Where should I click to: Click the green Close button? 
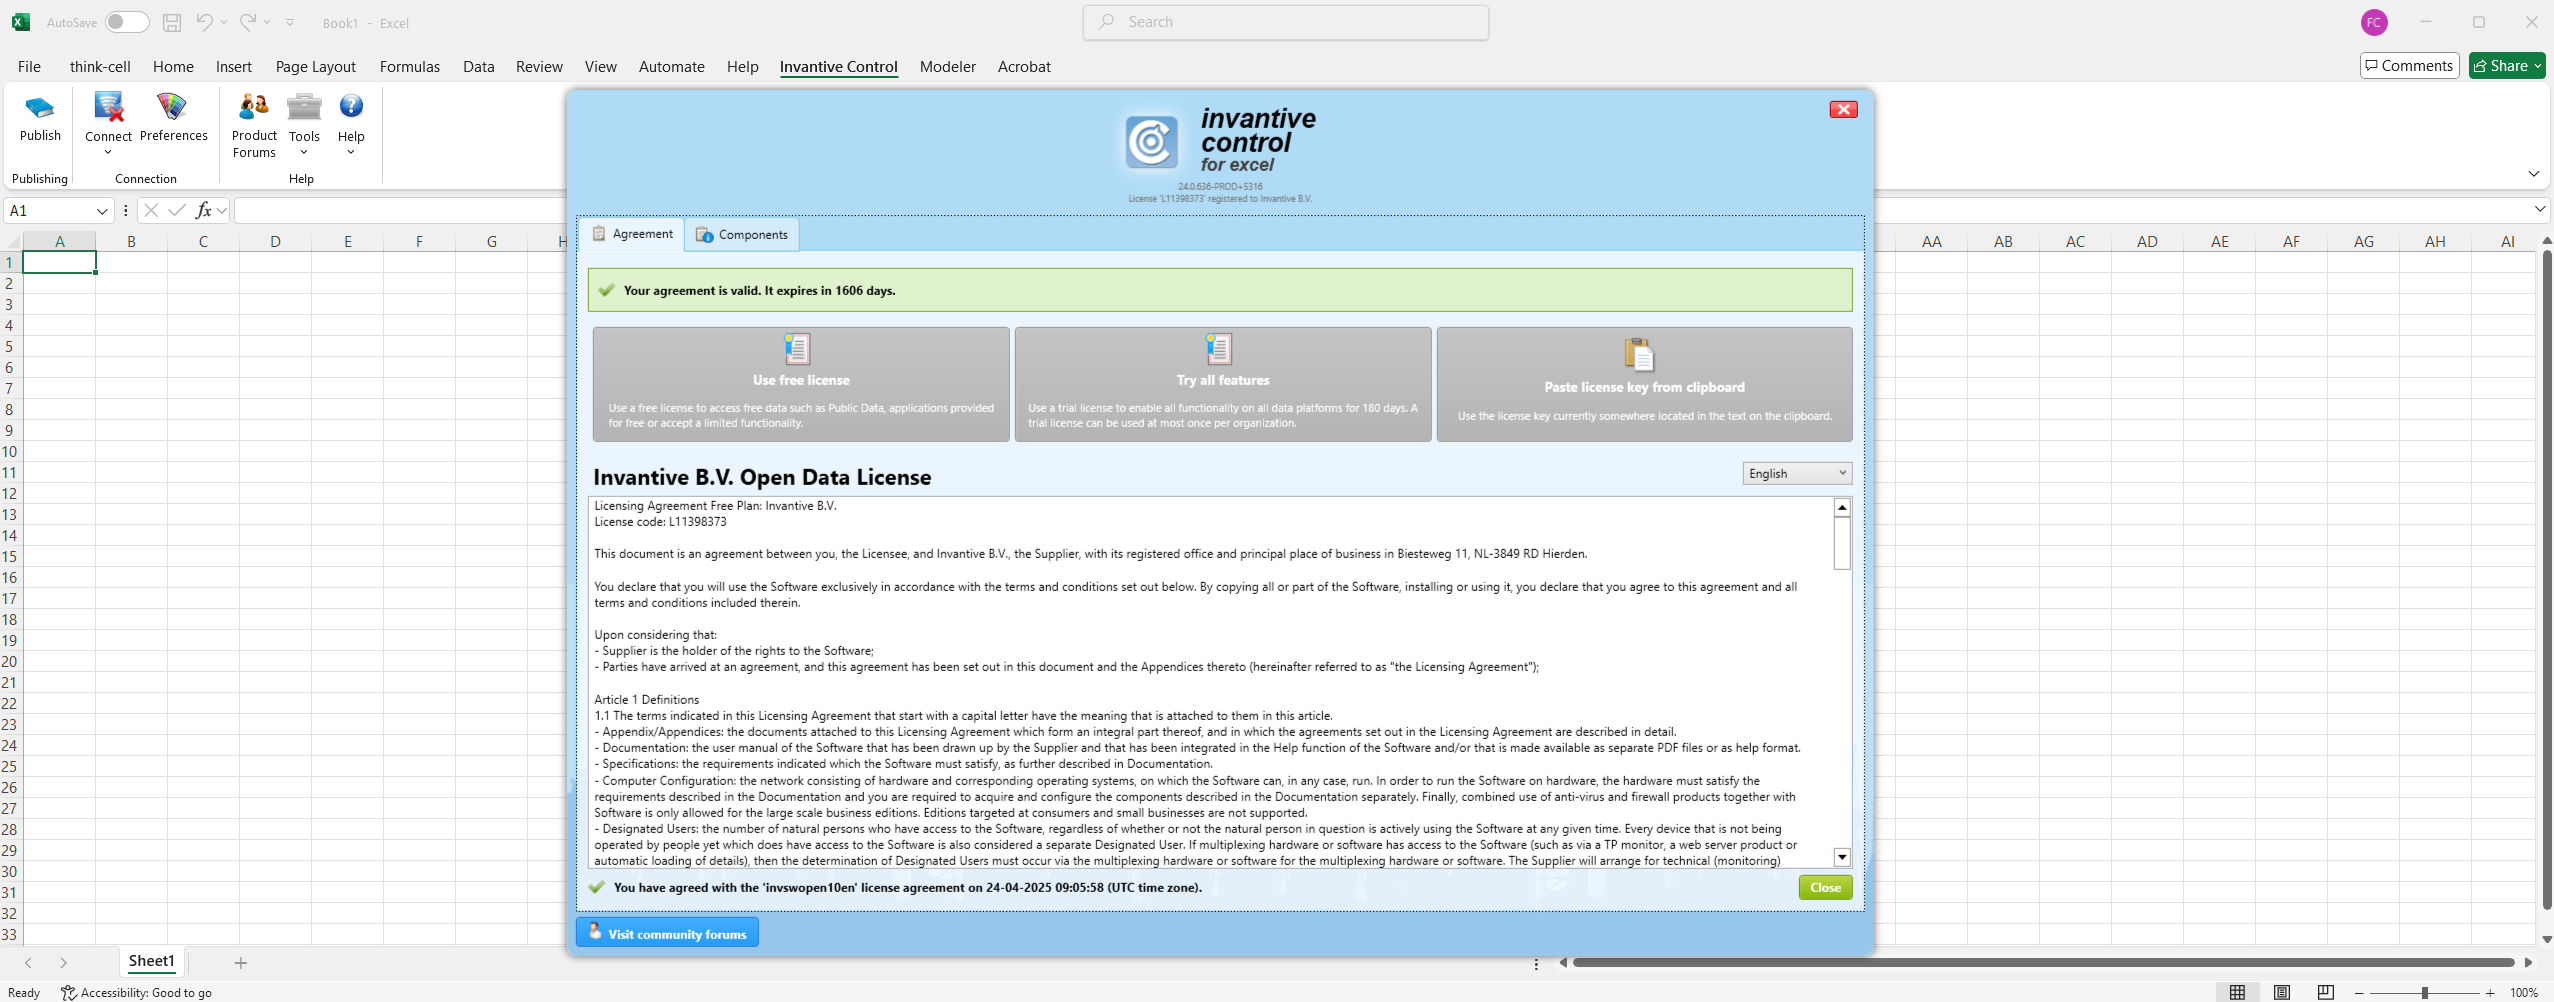click(x=1825, y=887)
